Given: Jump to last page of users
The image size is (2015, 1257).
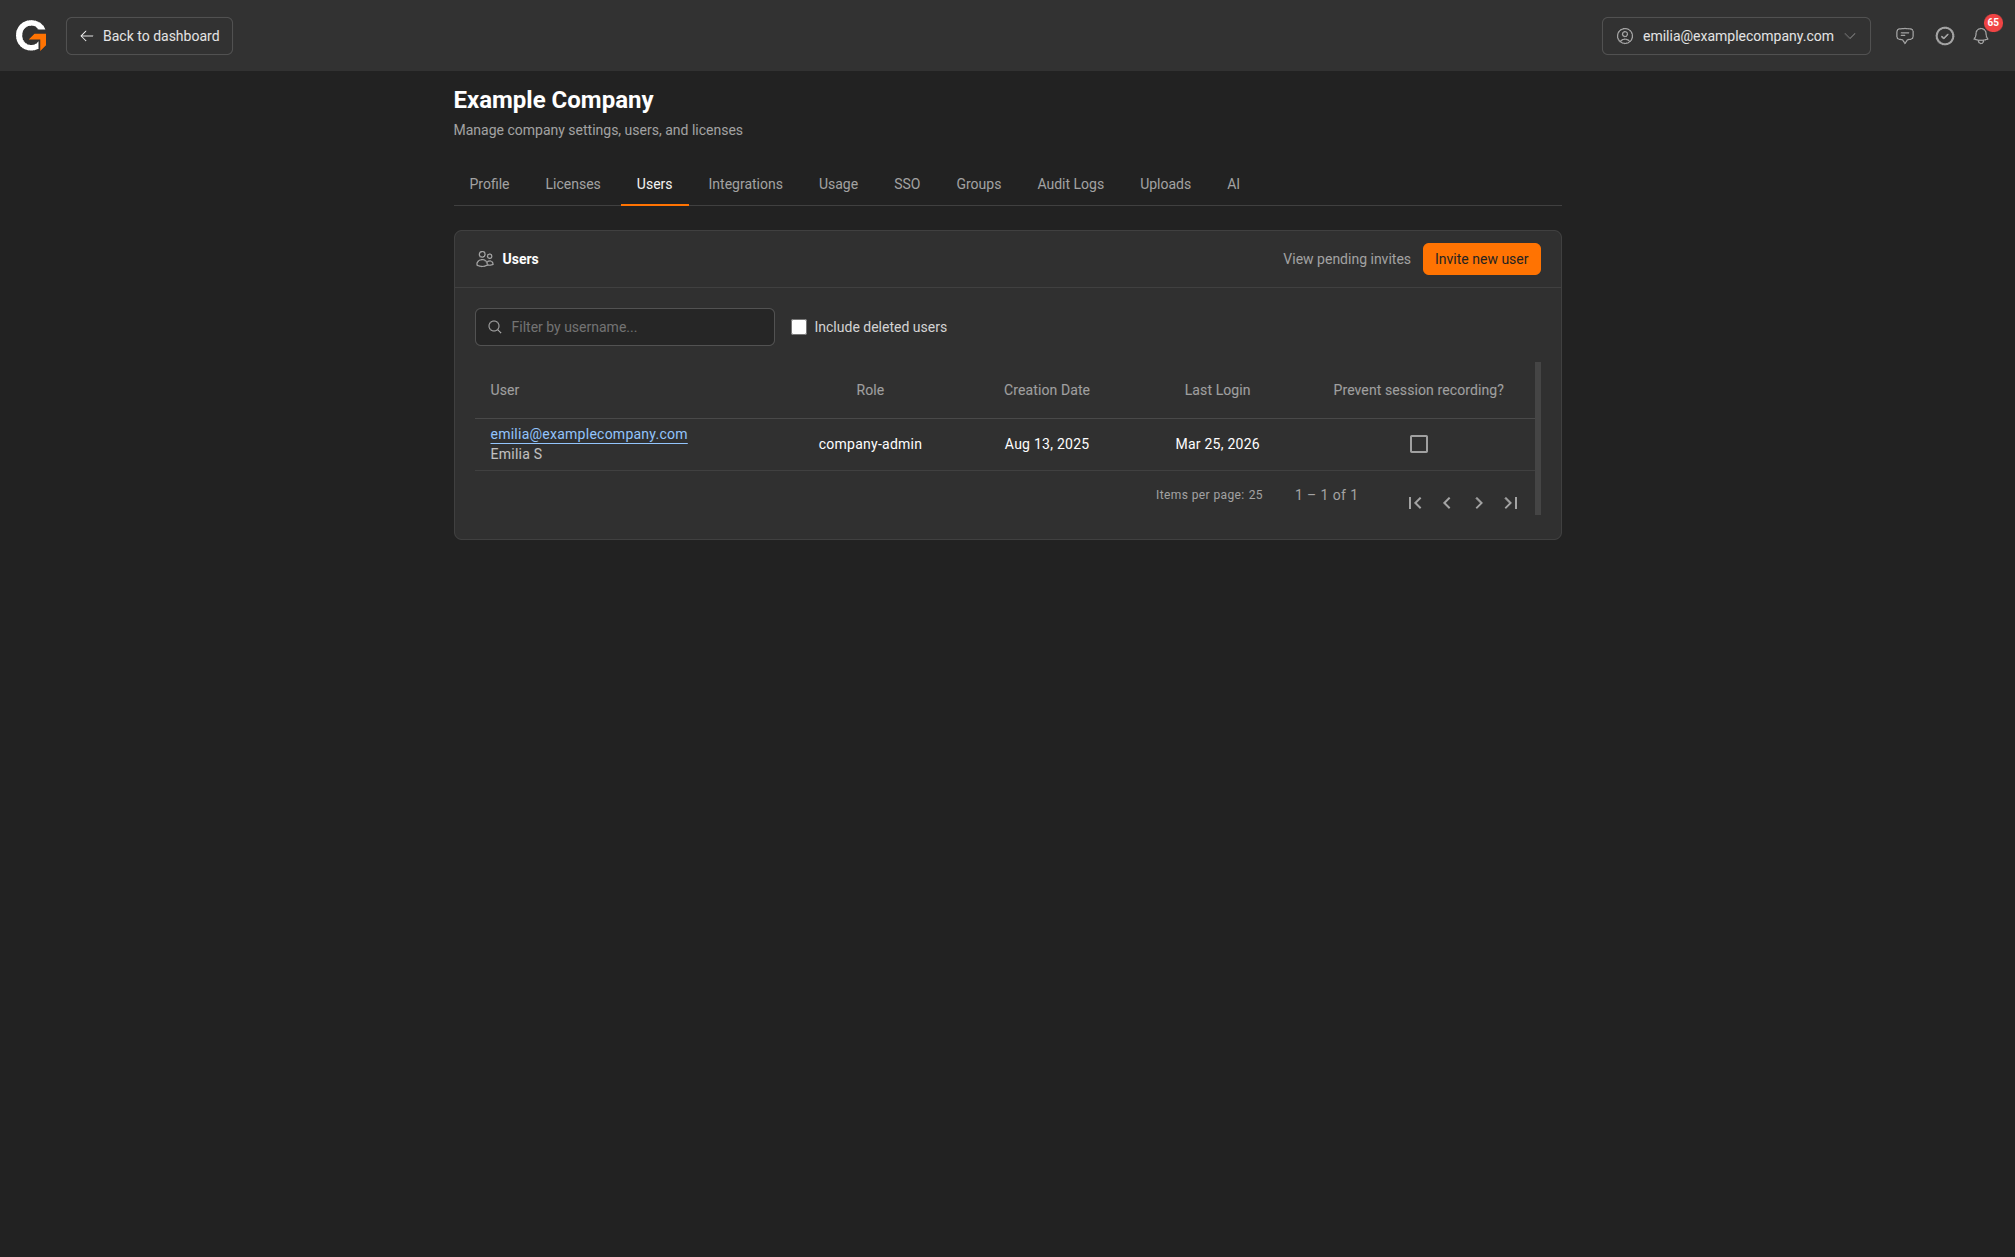Looking at the screenshot, I should (1511, 503).
